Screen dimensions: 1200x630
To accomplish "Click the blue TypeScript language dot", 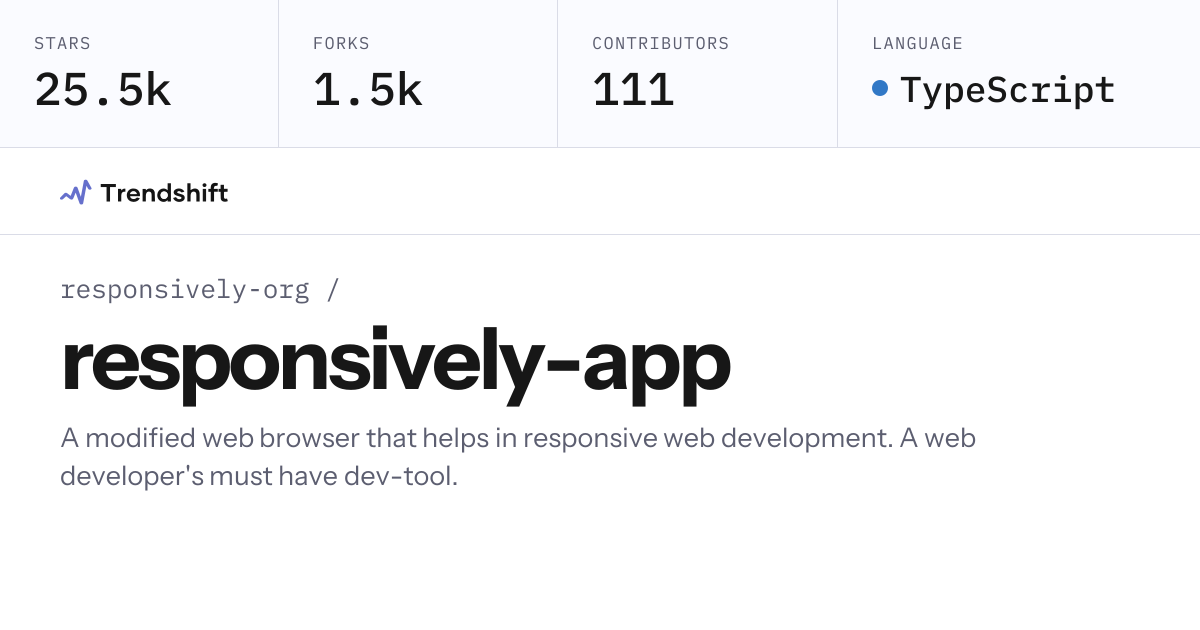I will pos(880,88).
